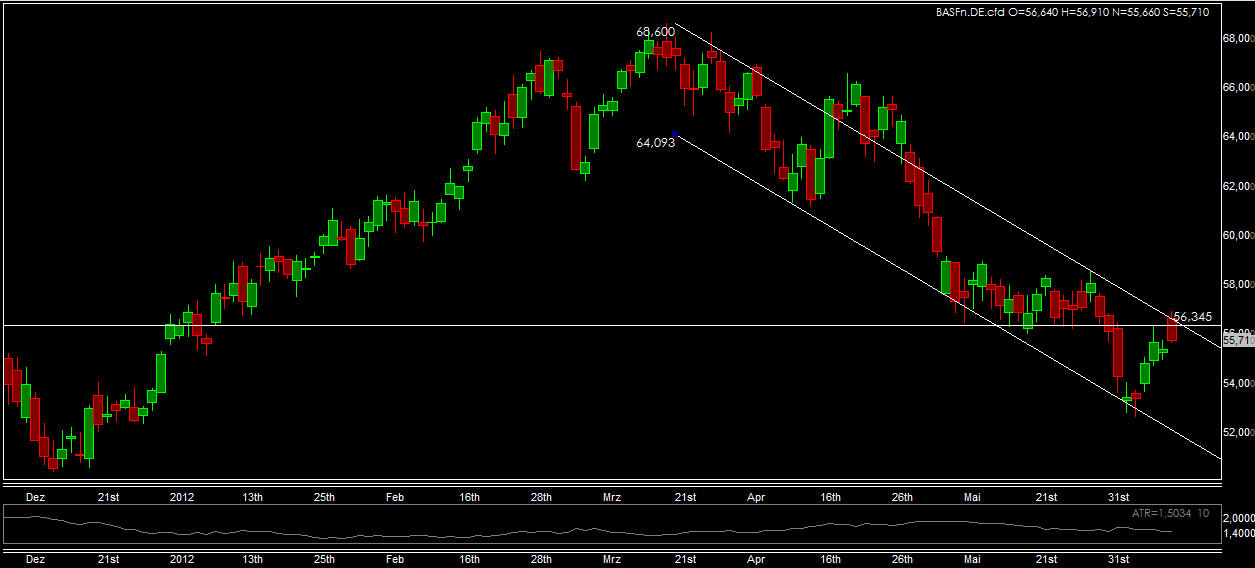Viewport: 1255px width, 568px height.
Task: Select the 64,093 lower channel price label
Action: pos(656,142)
